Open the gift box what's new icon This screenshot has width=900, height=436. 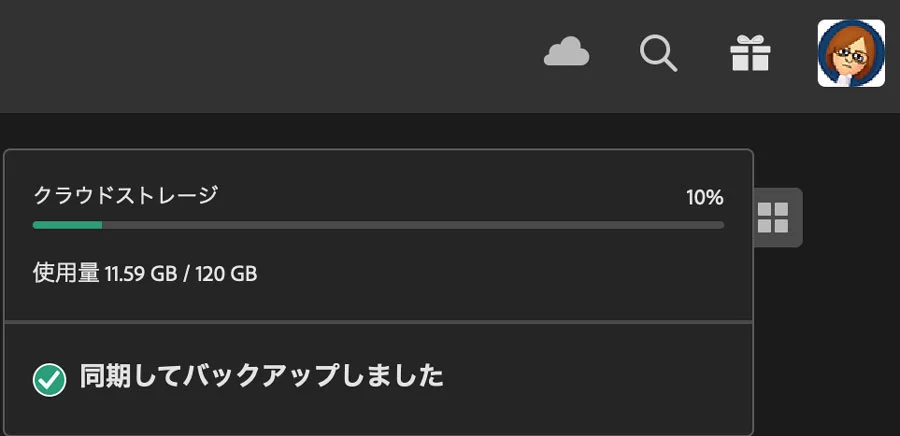coord(750,53)
